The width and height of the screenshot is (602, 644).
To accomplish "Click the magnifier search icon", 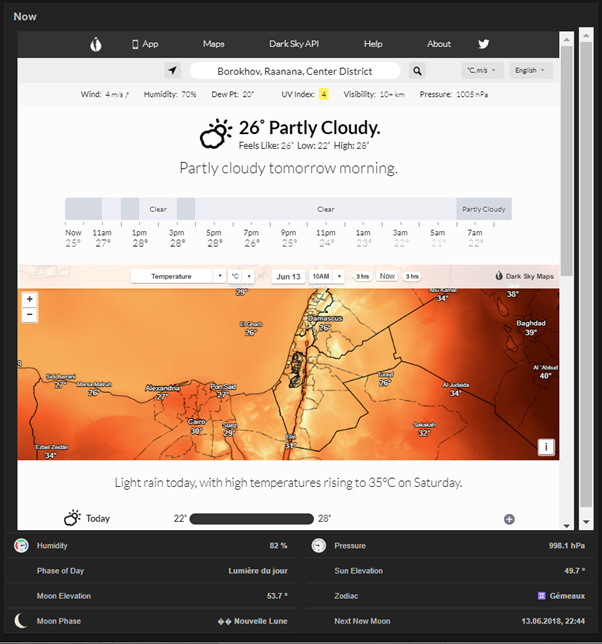I will click(x=417, y=71).
